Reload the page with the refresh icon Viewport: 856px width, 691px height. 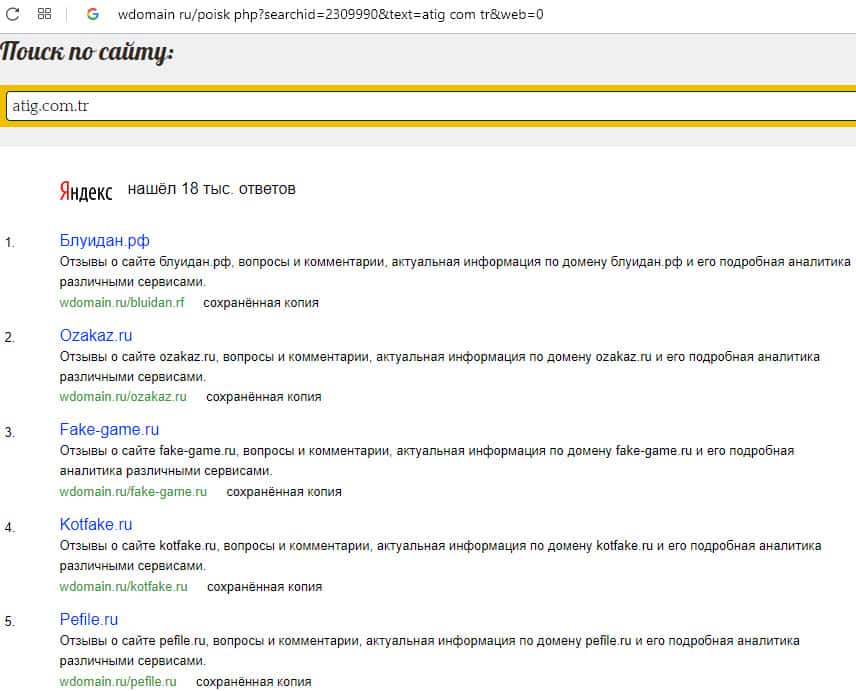point(13,14)
